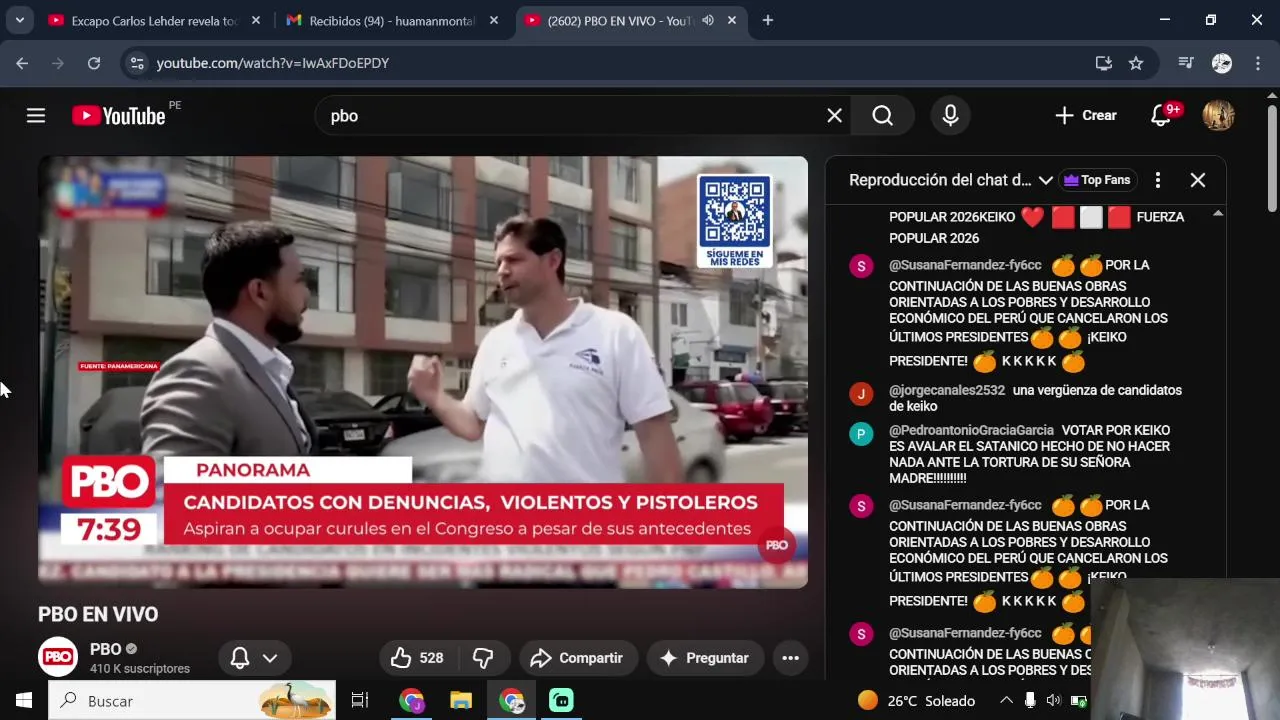Screen dimensions: 1280x720
Task: Dislike the PBO EN VIVO video
Action: point(483,658)
